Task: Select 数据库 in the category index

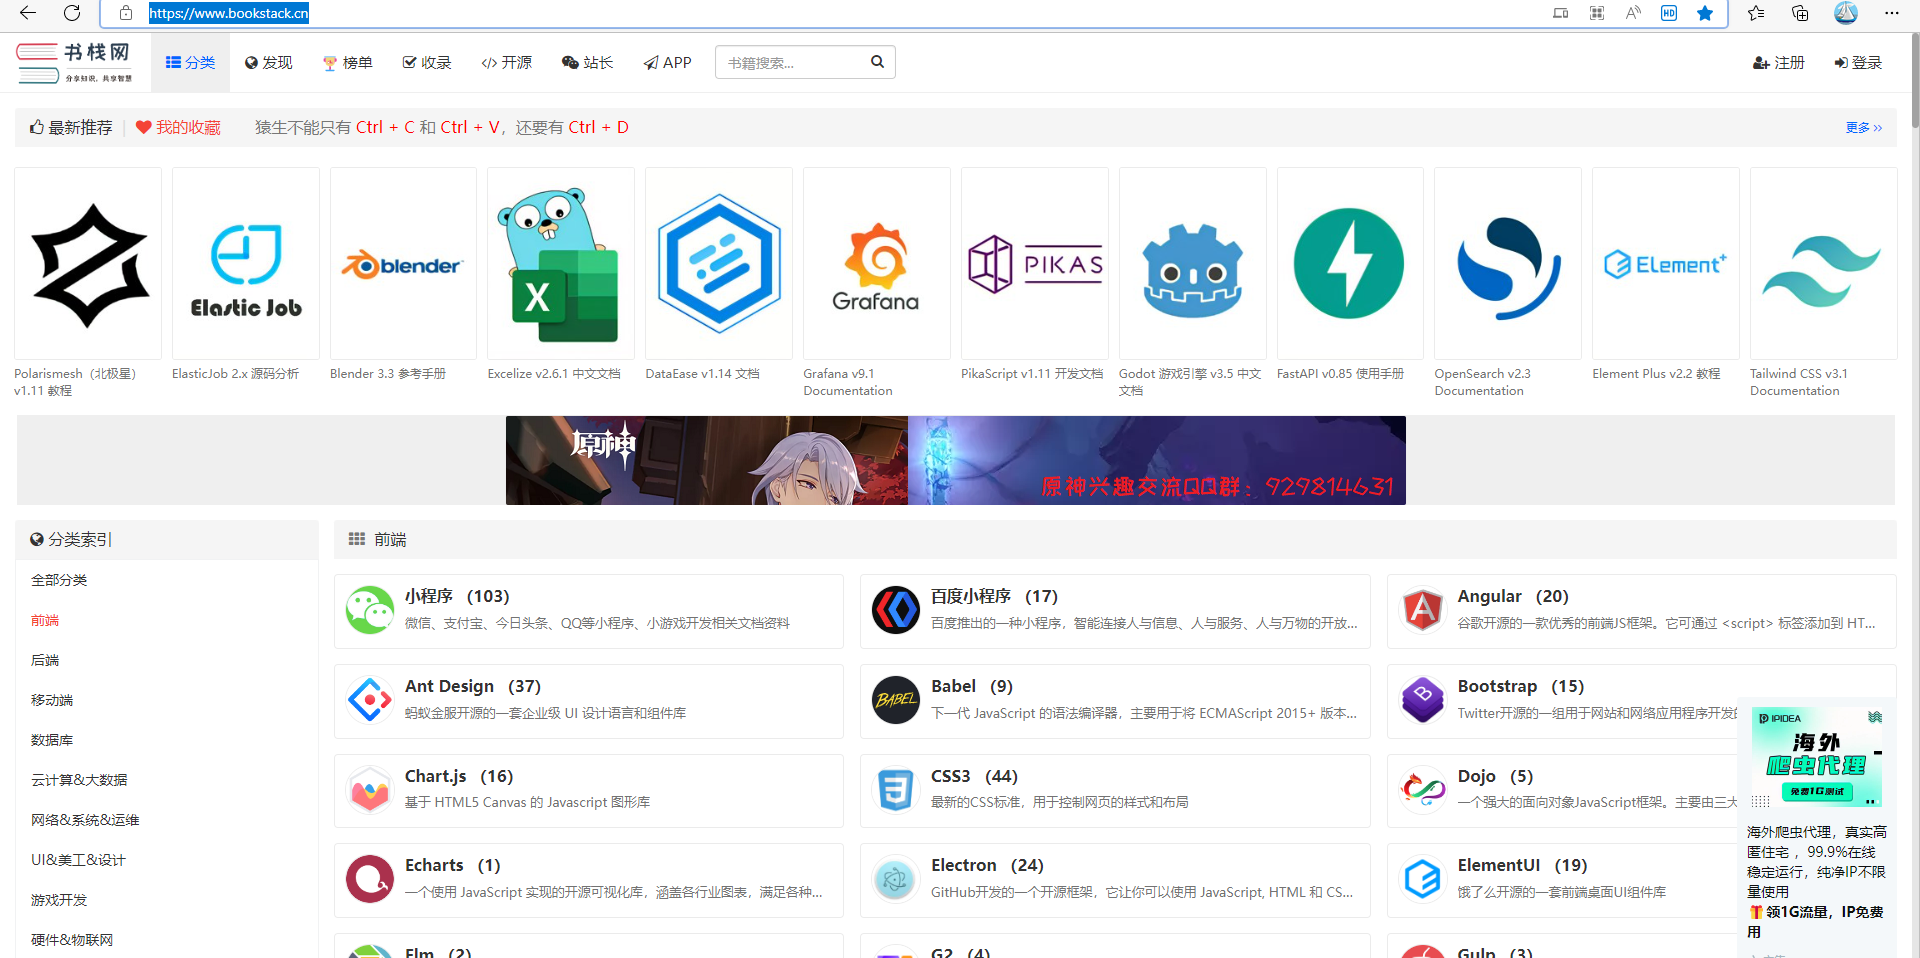Action: pyautogui.click(x=52, y=740)
